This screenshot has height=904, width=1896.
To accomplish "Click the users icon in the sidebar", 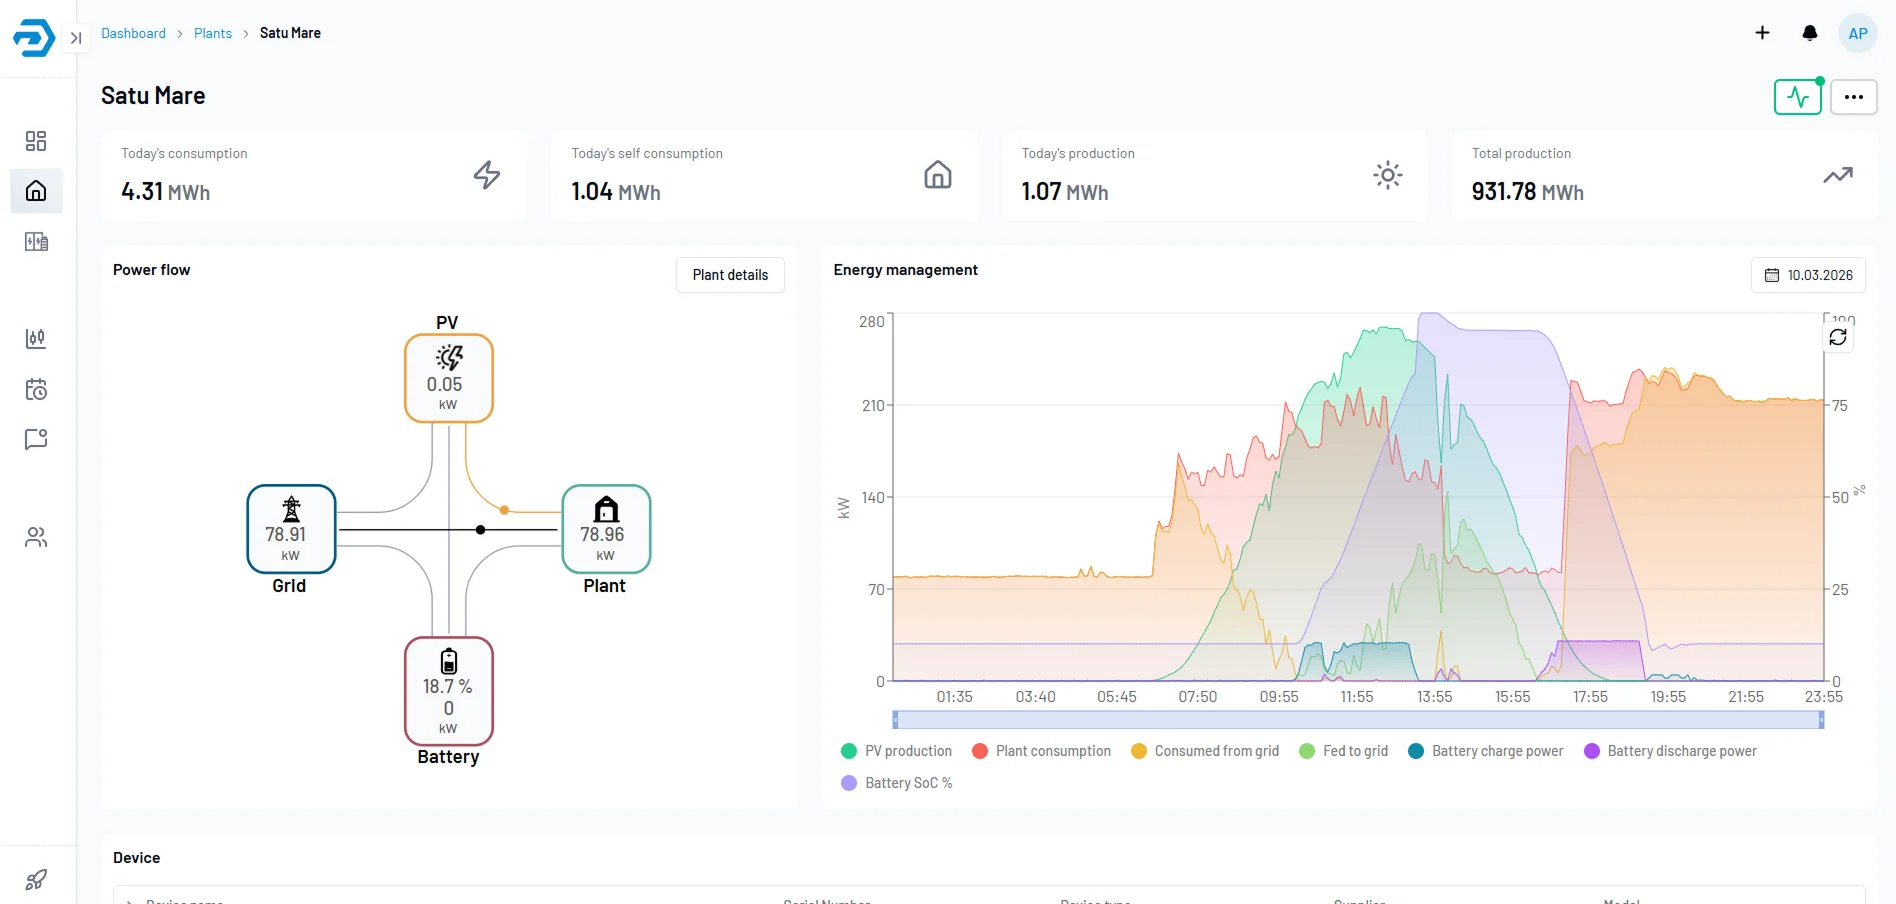I will click(36, 537).
